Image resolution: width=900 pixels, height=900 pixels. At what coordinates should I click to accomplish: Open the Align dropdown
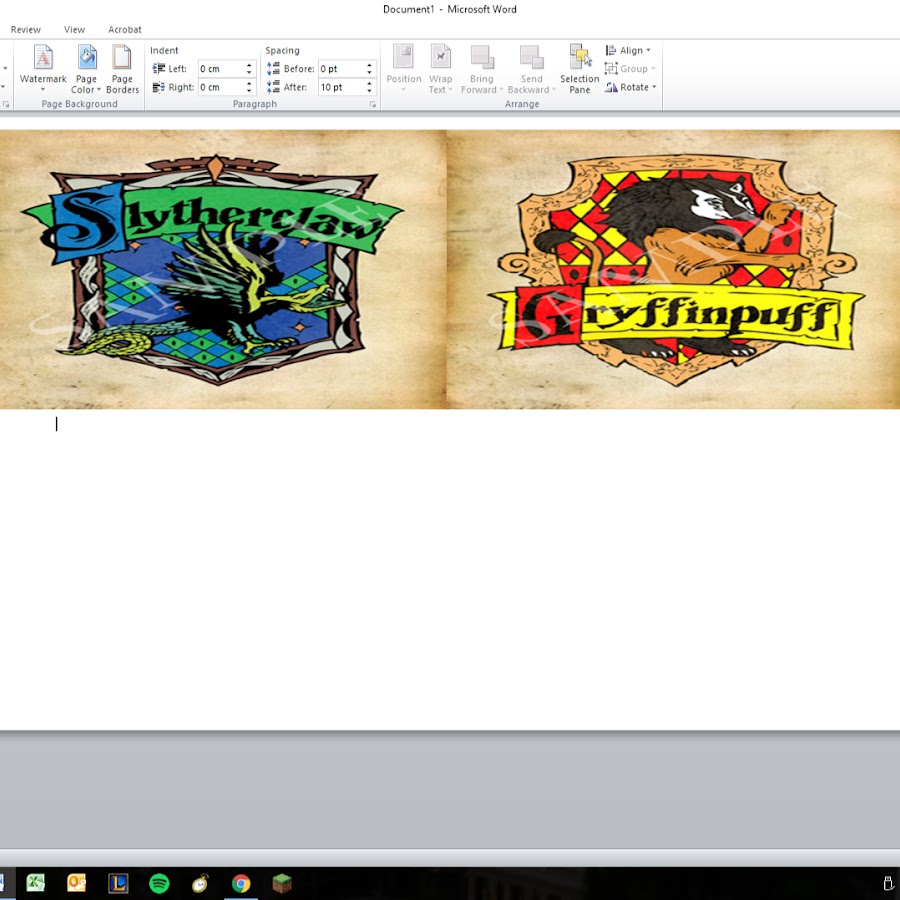(x=628, y=51)
